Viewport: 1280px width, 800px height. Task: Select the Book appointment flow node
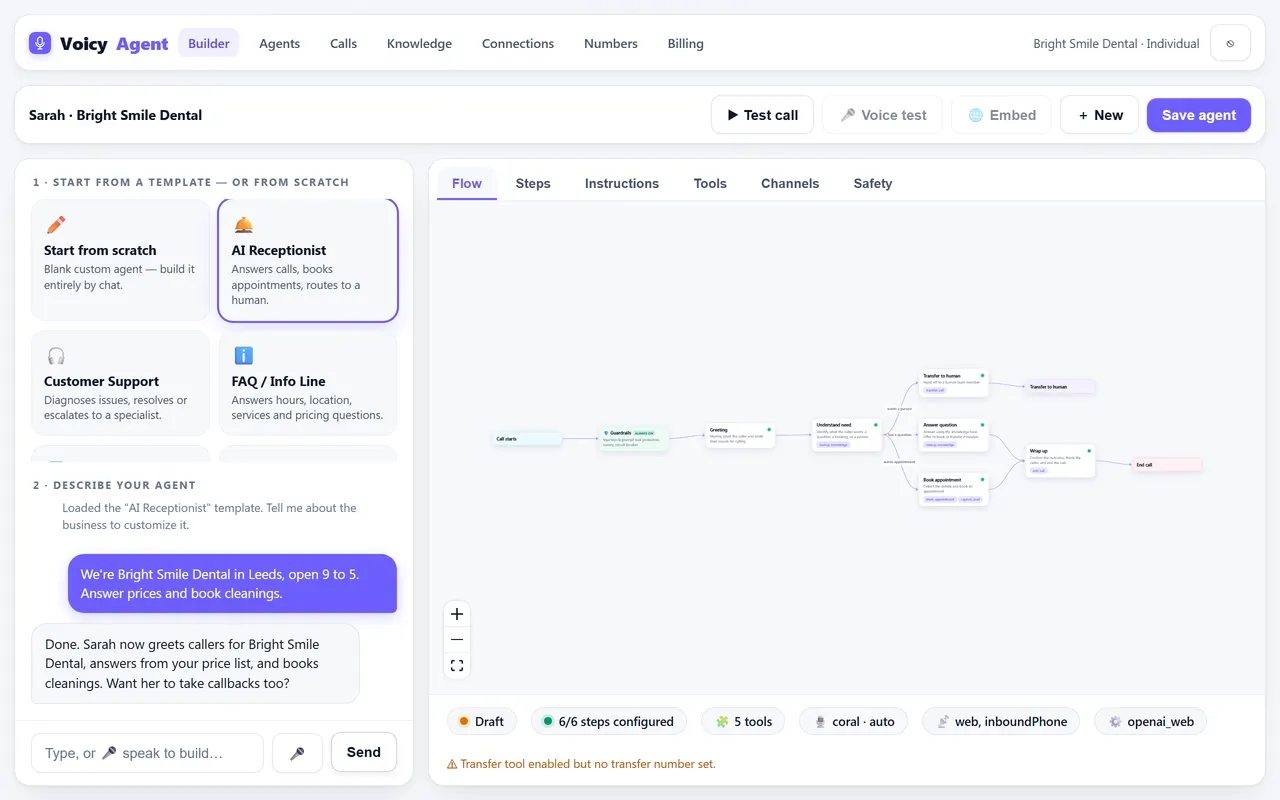pos(953,489)
